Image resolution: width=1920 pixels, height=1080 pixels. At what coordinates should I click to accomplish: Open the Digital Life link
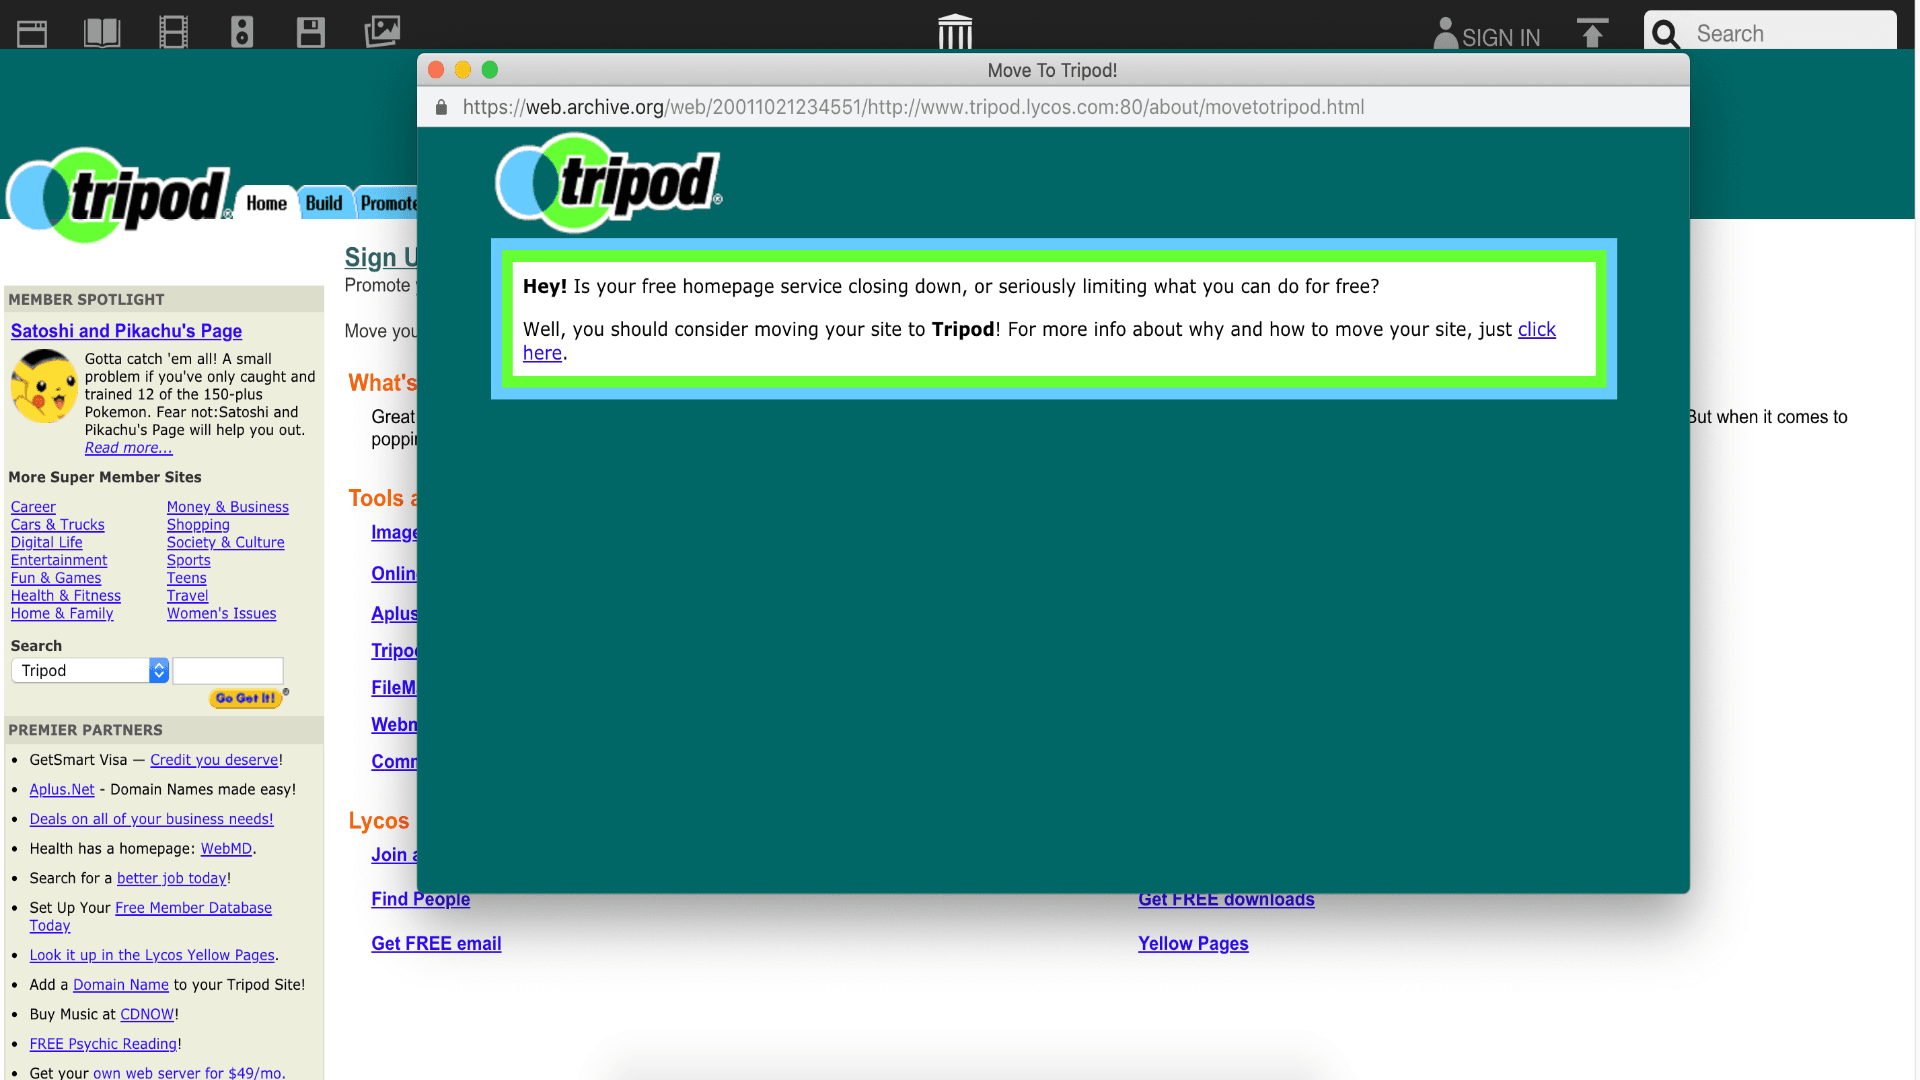(46, 543)
